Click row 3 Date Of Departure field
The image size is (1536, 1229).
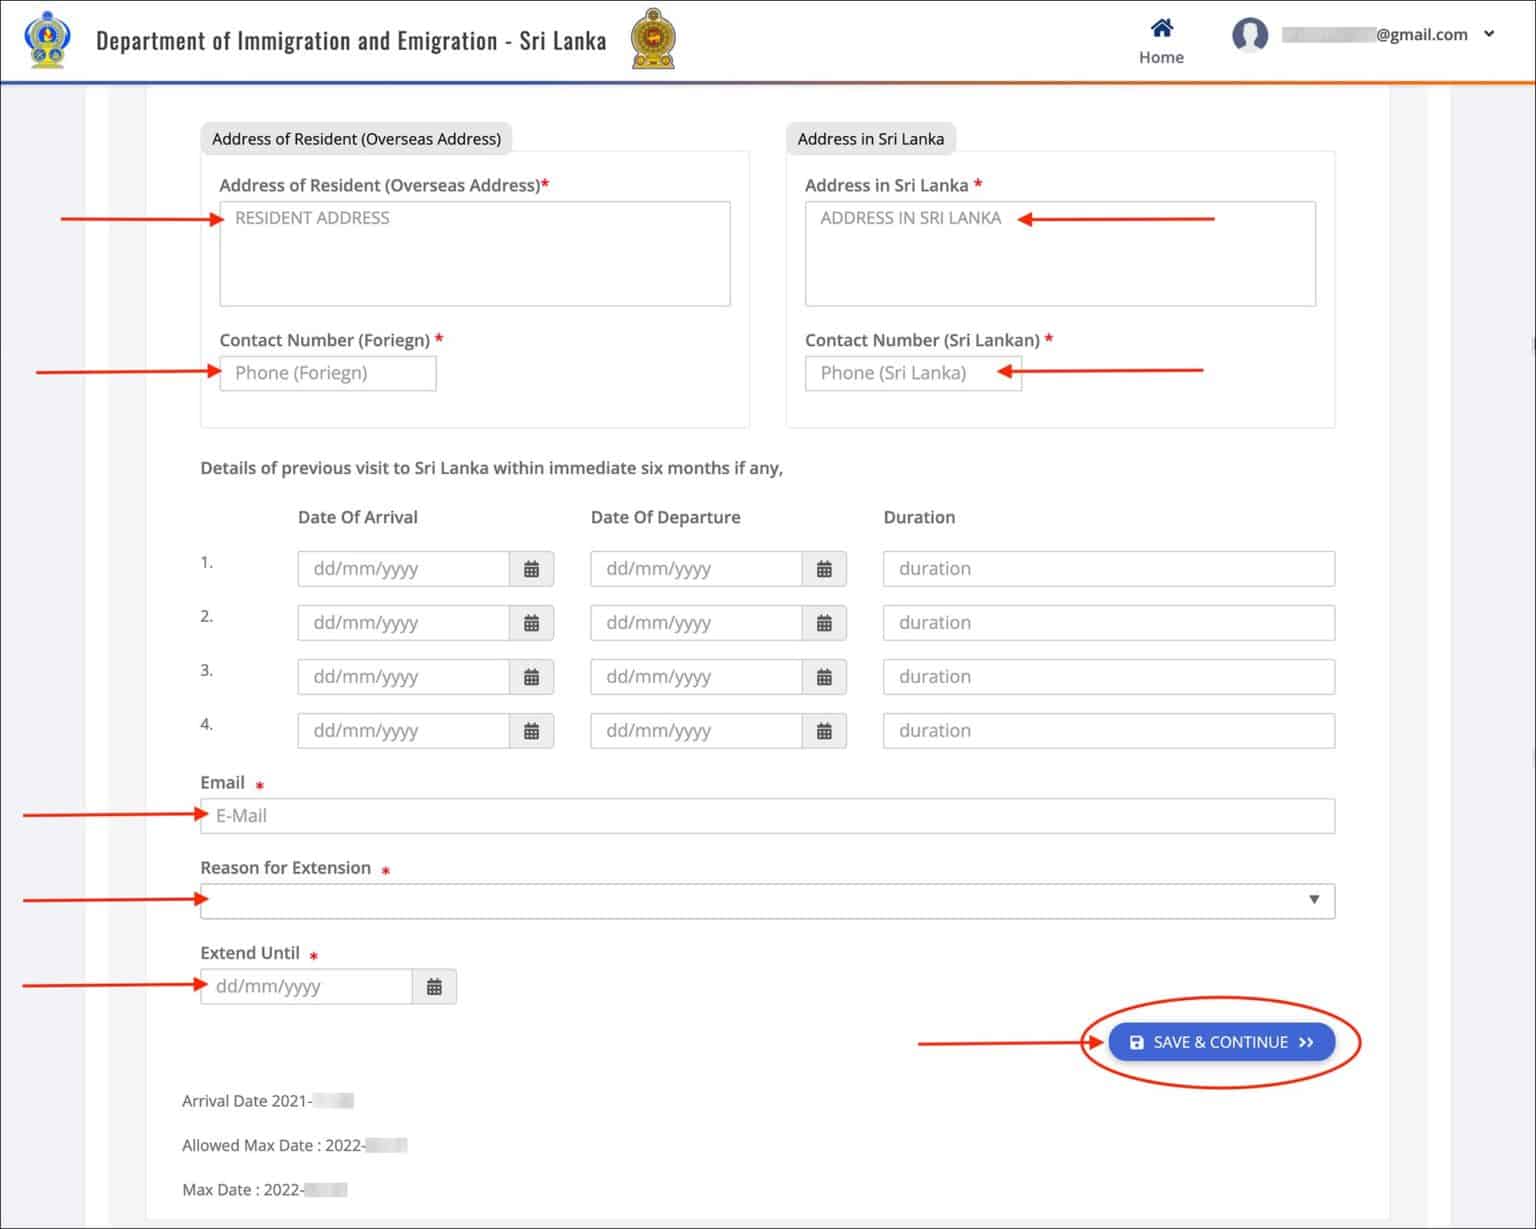[x=696, y=677]
